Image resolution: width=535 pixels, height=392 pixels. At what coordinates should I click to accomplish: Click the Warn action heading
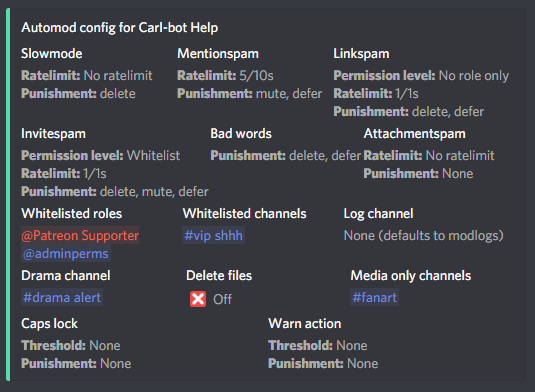click(x=304, y=323)
